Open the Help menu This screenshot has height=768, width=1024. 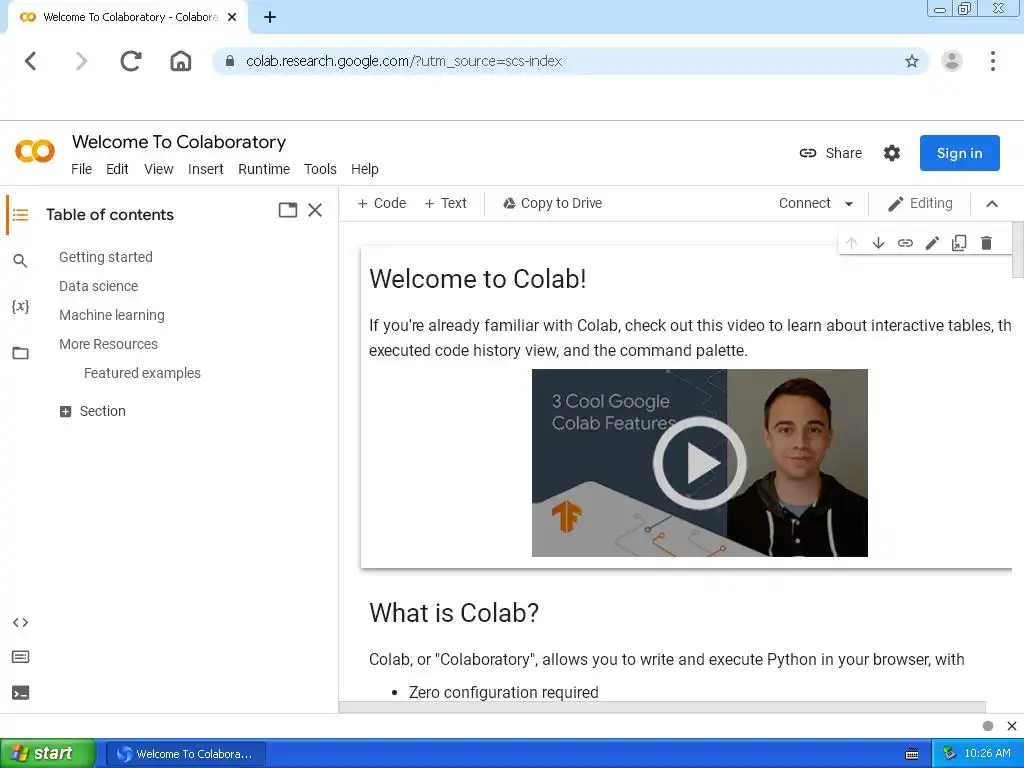[x=364, y=169]
